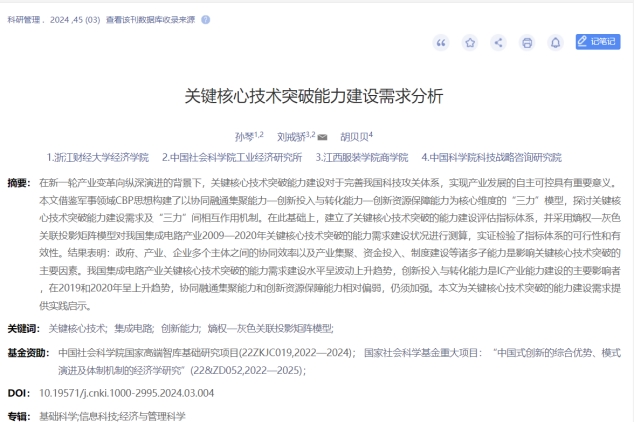Open the share icon

tap(498, 42)
